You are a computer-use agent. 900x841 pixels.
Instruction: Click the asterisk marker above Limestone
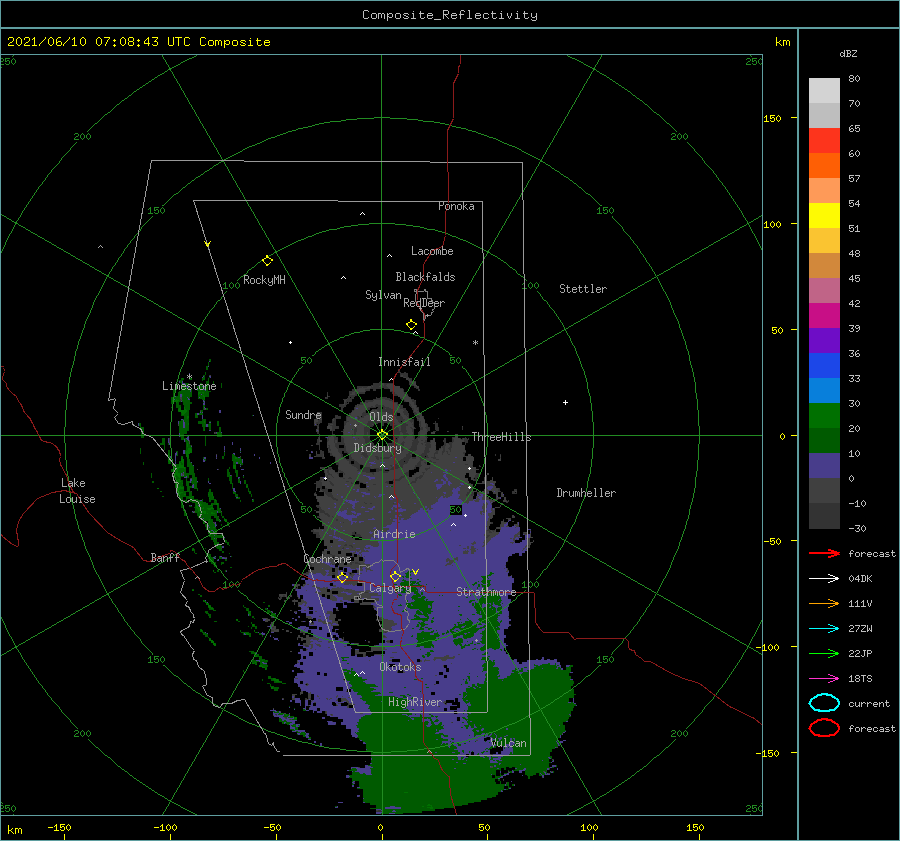(189, 377)
